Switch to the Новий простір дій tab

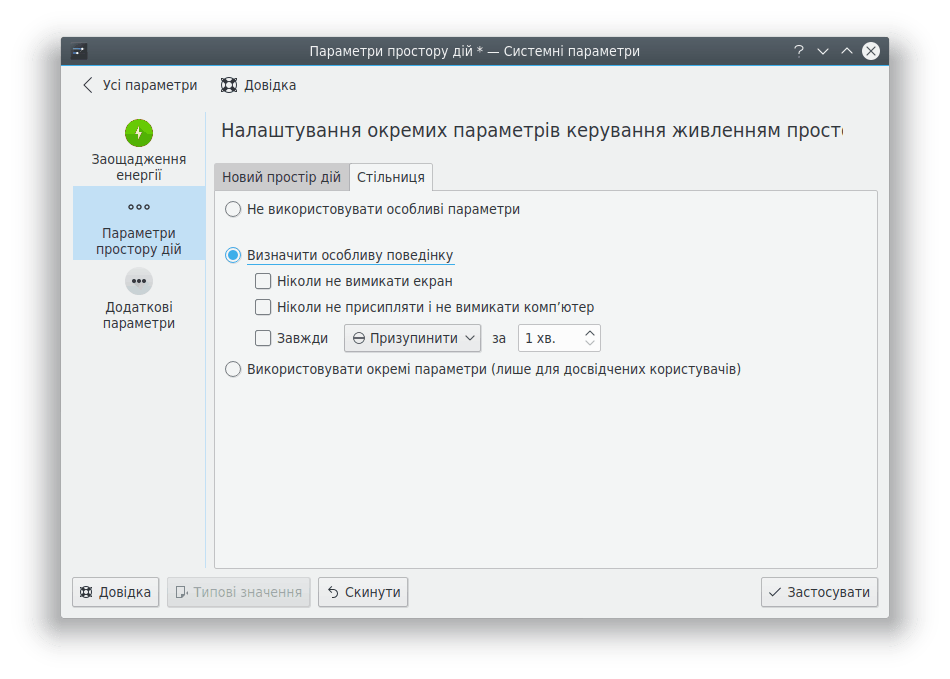(281, 177)
